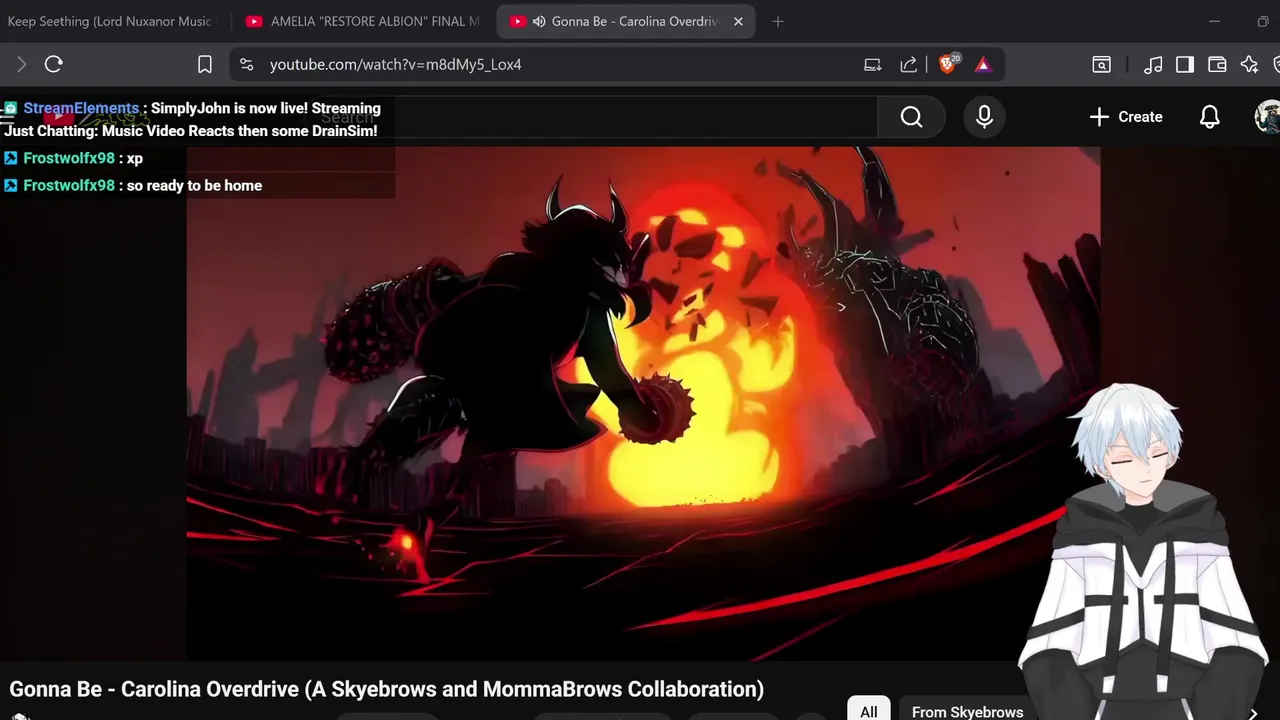Click the URL address bar text
Image resolution: width=1280 pixels, height=720 pixels.
tap(395, 64)
